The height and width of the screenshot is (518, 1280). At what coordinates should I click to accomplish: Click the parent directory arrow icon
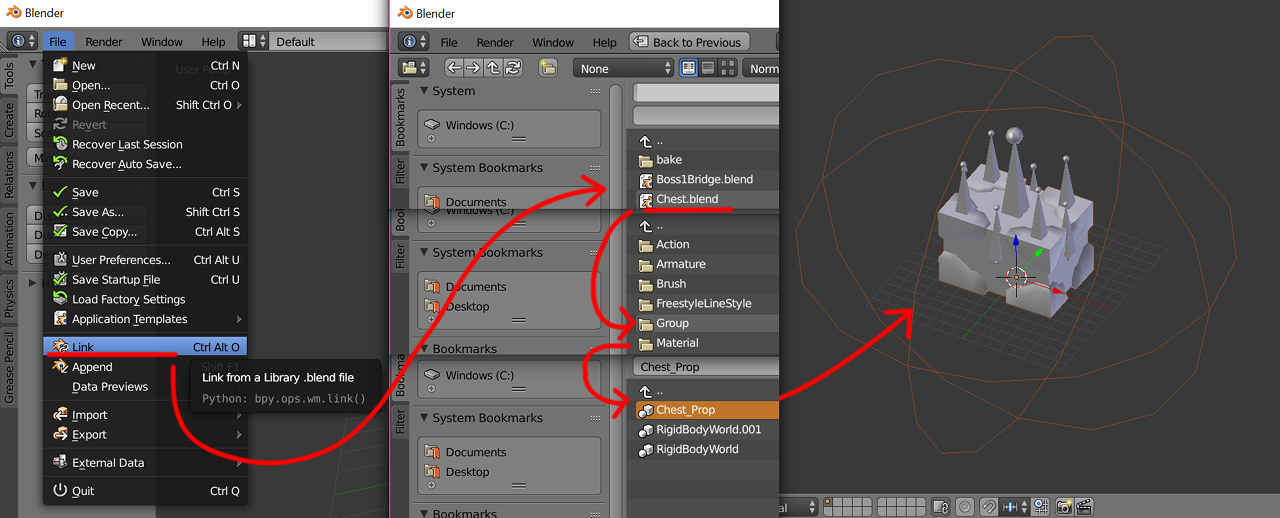[x=493, y=68]
